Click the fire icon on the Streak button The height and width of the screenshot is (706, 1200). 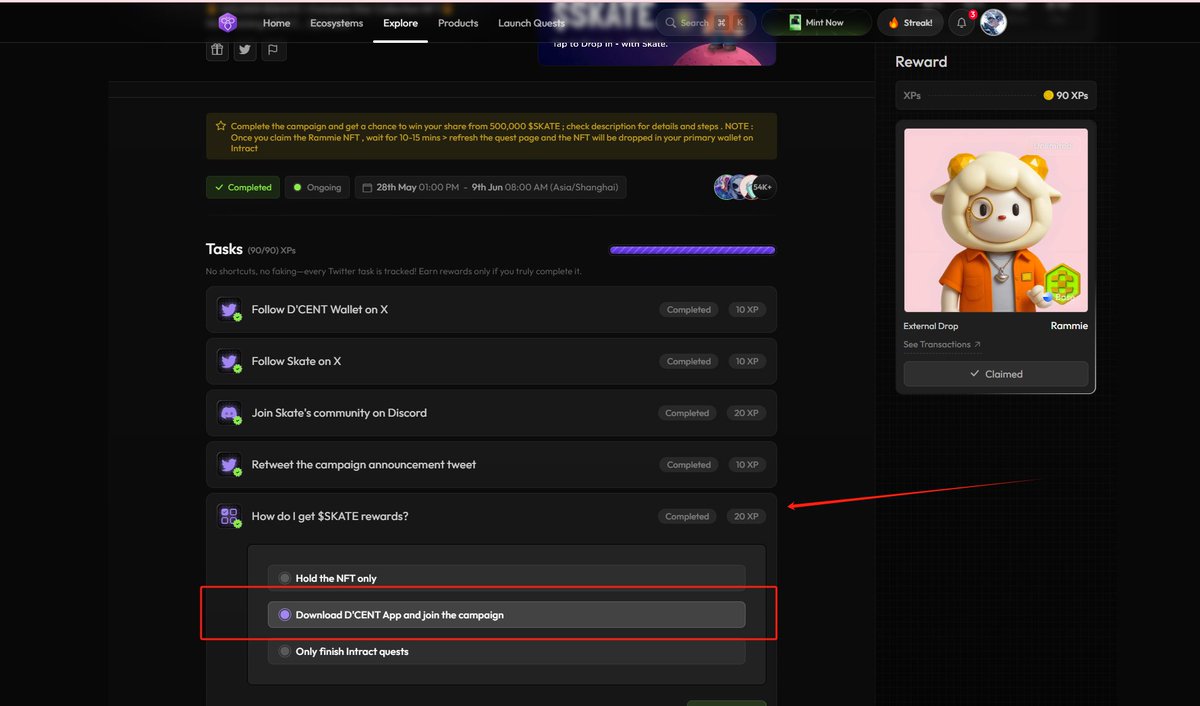coord(894,23)
